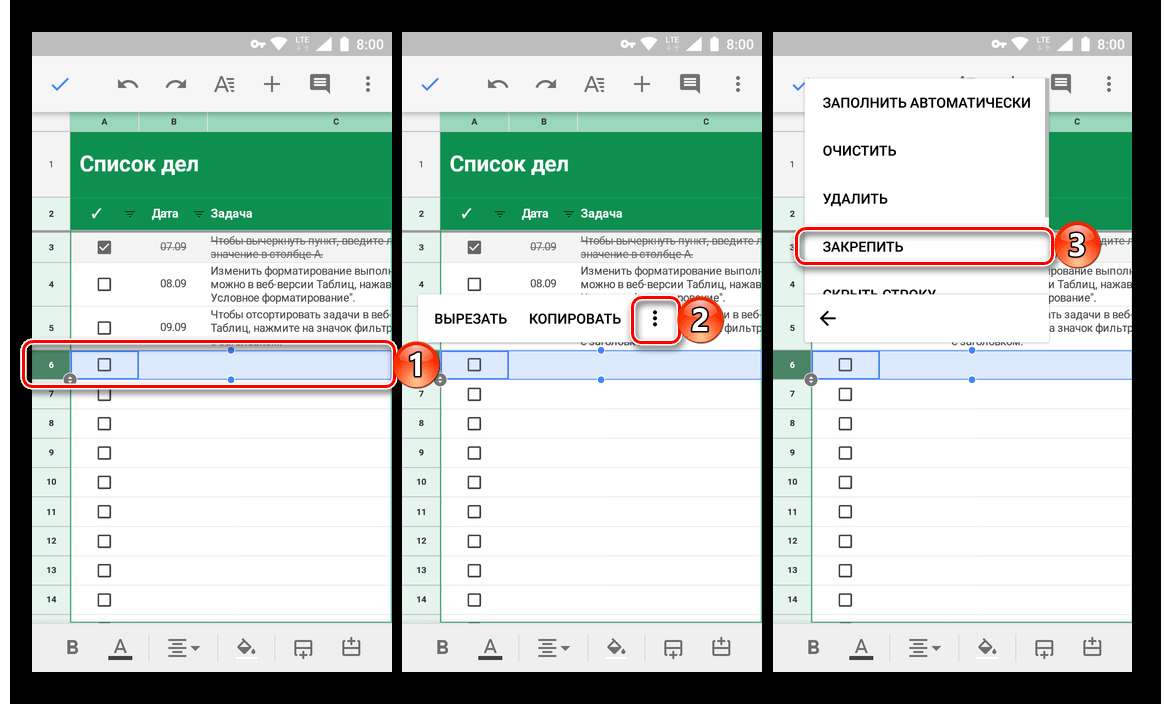
Task: Toggle bold on the left phone toolbar
Action: [72, 648]
